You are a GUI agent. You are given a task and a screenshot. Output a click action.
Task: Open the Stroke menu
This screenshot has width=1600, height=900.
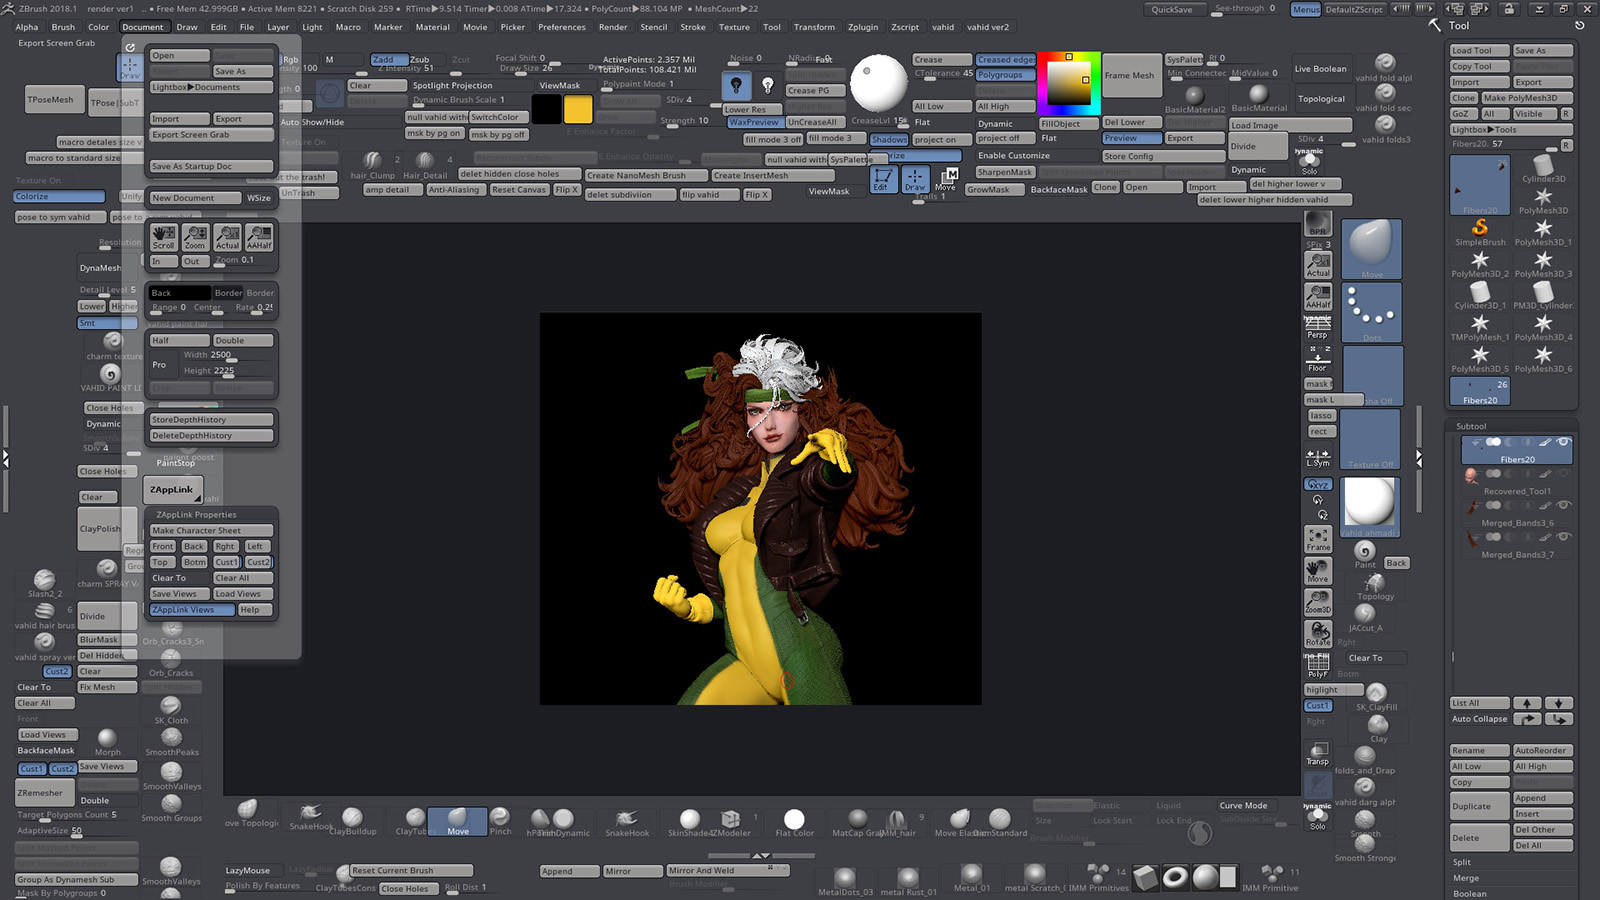(693, 27)
